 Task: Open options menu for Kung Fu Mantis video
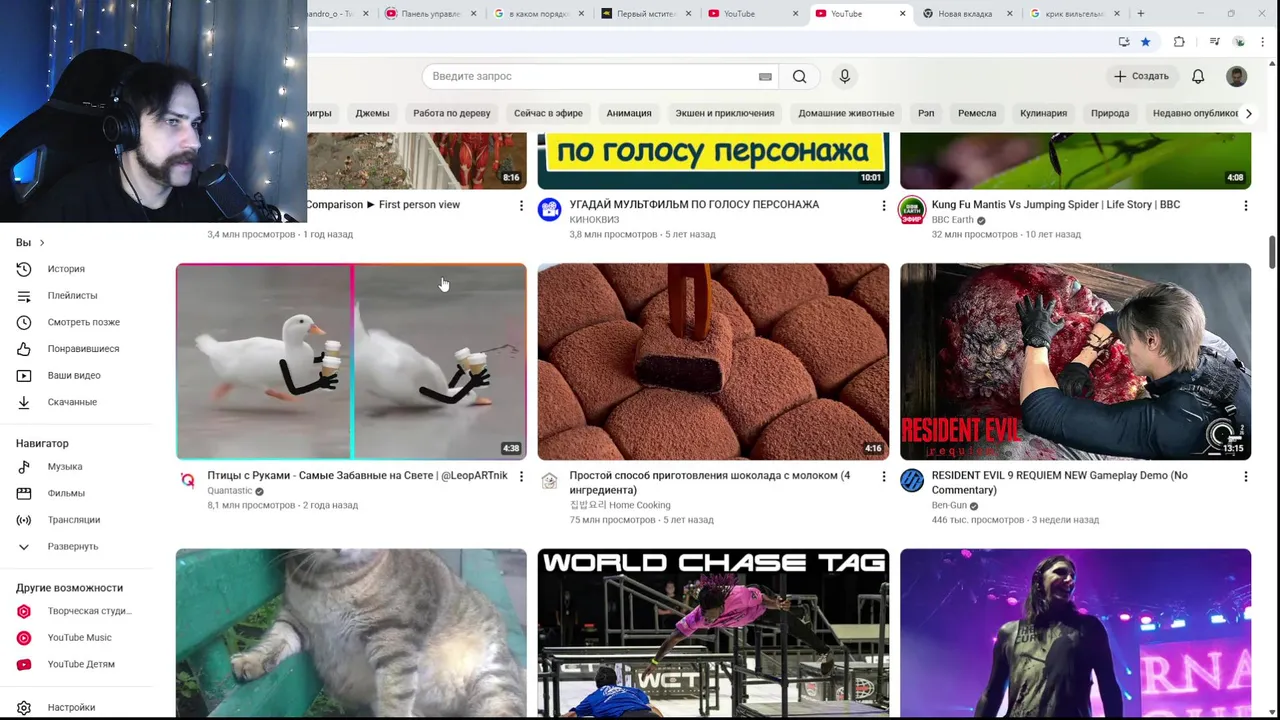coord(1245,205)
